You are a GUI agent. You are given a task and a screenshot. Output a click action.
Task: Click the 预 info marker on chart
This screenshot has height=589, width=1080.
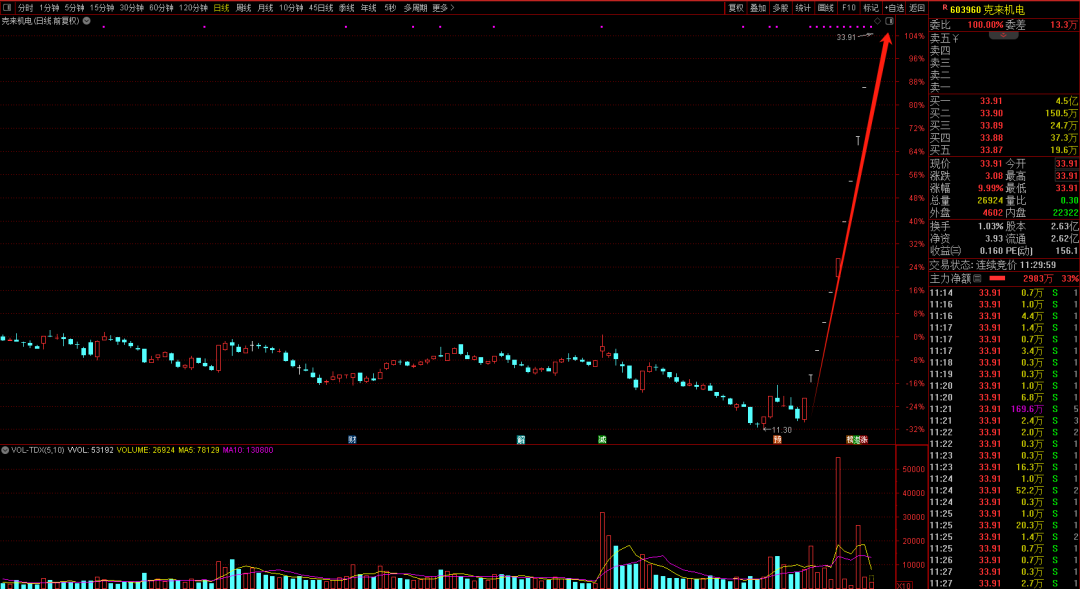tap(777, 440)
